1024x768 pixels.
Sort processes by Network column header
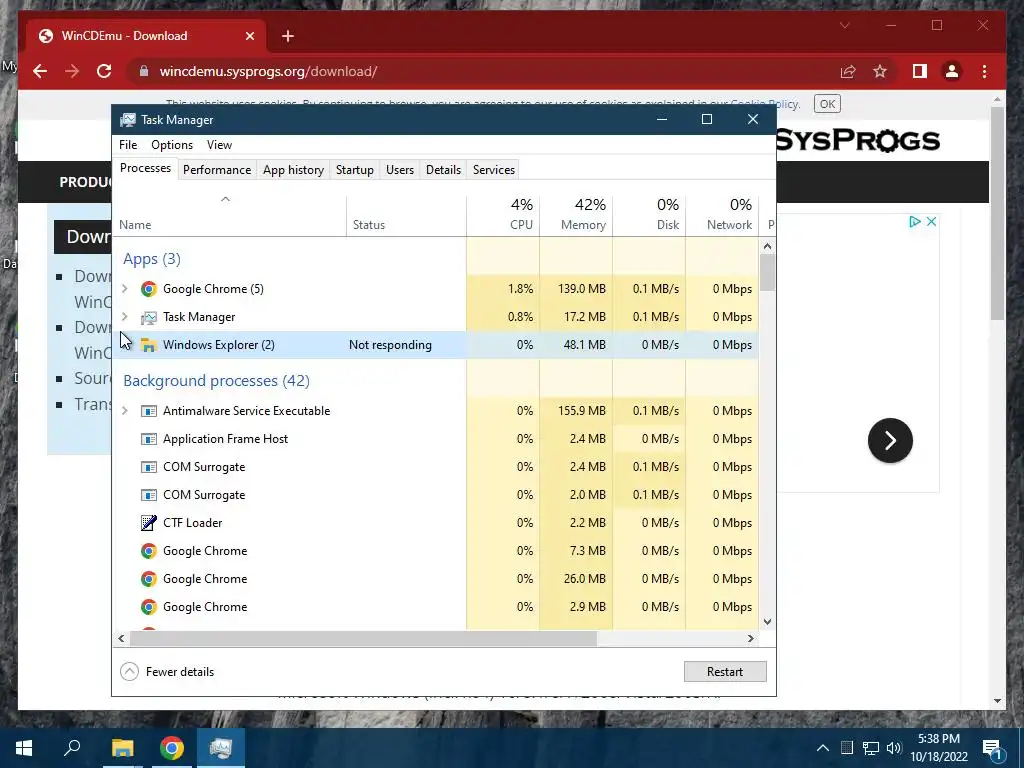tap(722, 215)
